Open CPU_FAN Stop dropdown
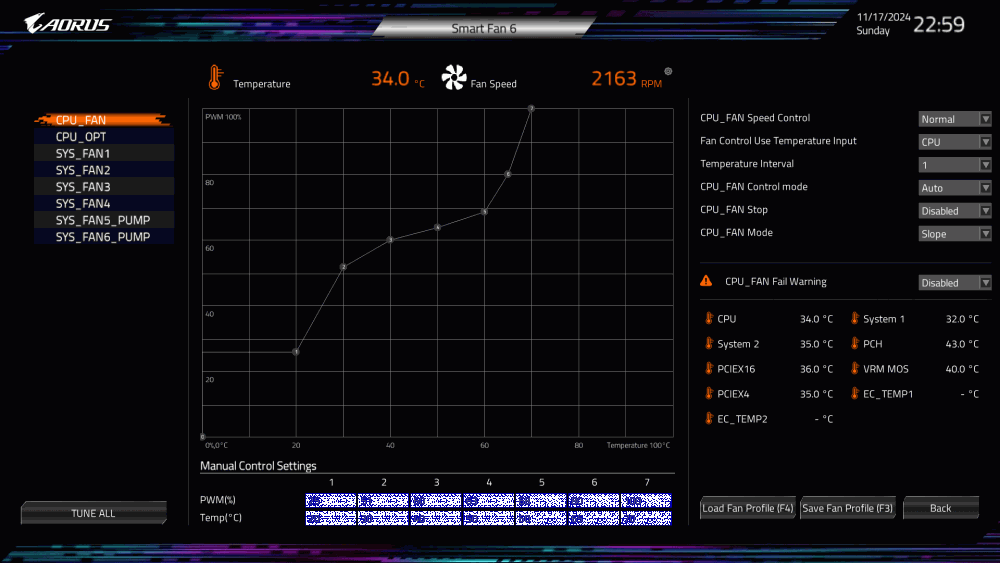 pyautogui.click(x=955, y=211)
